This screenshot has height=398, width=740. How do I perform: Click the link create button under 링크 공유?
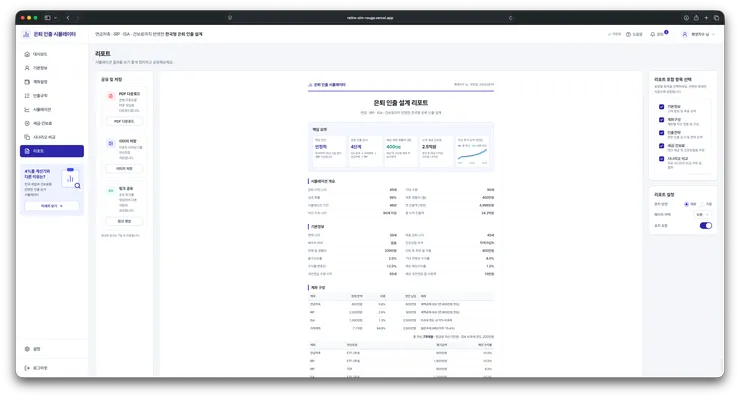(124, 221)
